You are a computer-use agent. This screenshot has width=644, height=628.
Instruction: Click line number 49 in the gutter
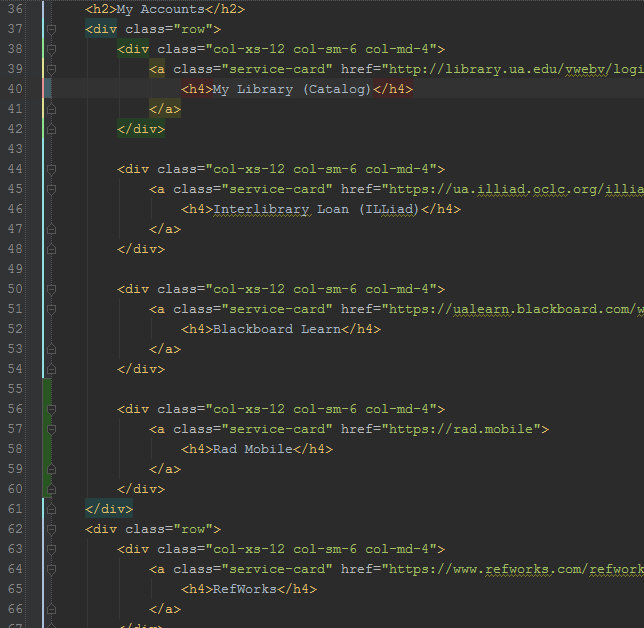(x=15, y=269)
